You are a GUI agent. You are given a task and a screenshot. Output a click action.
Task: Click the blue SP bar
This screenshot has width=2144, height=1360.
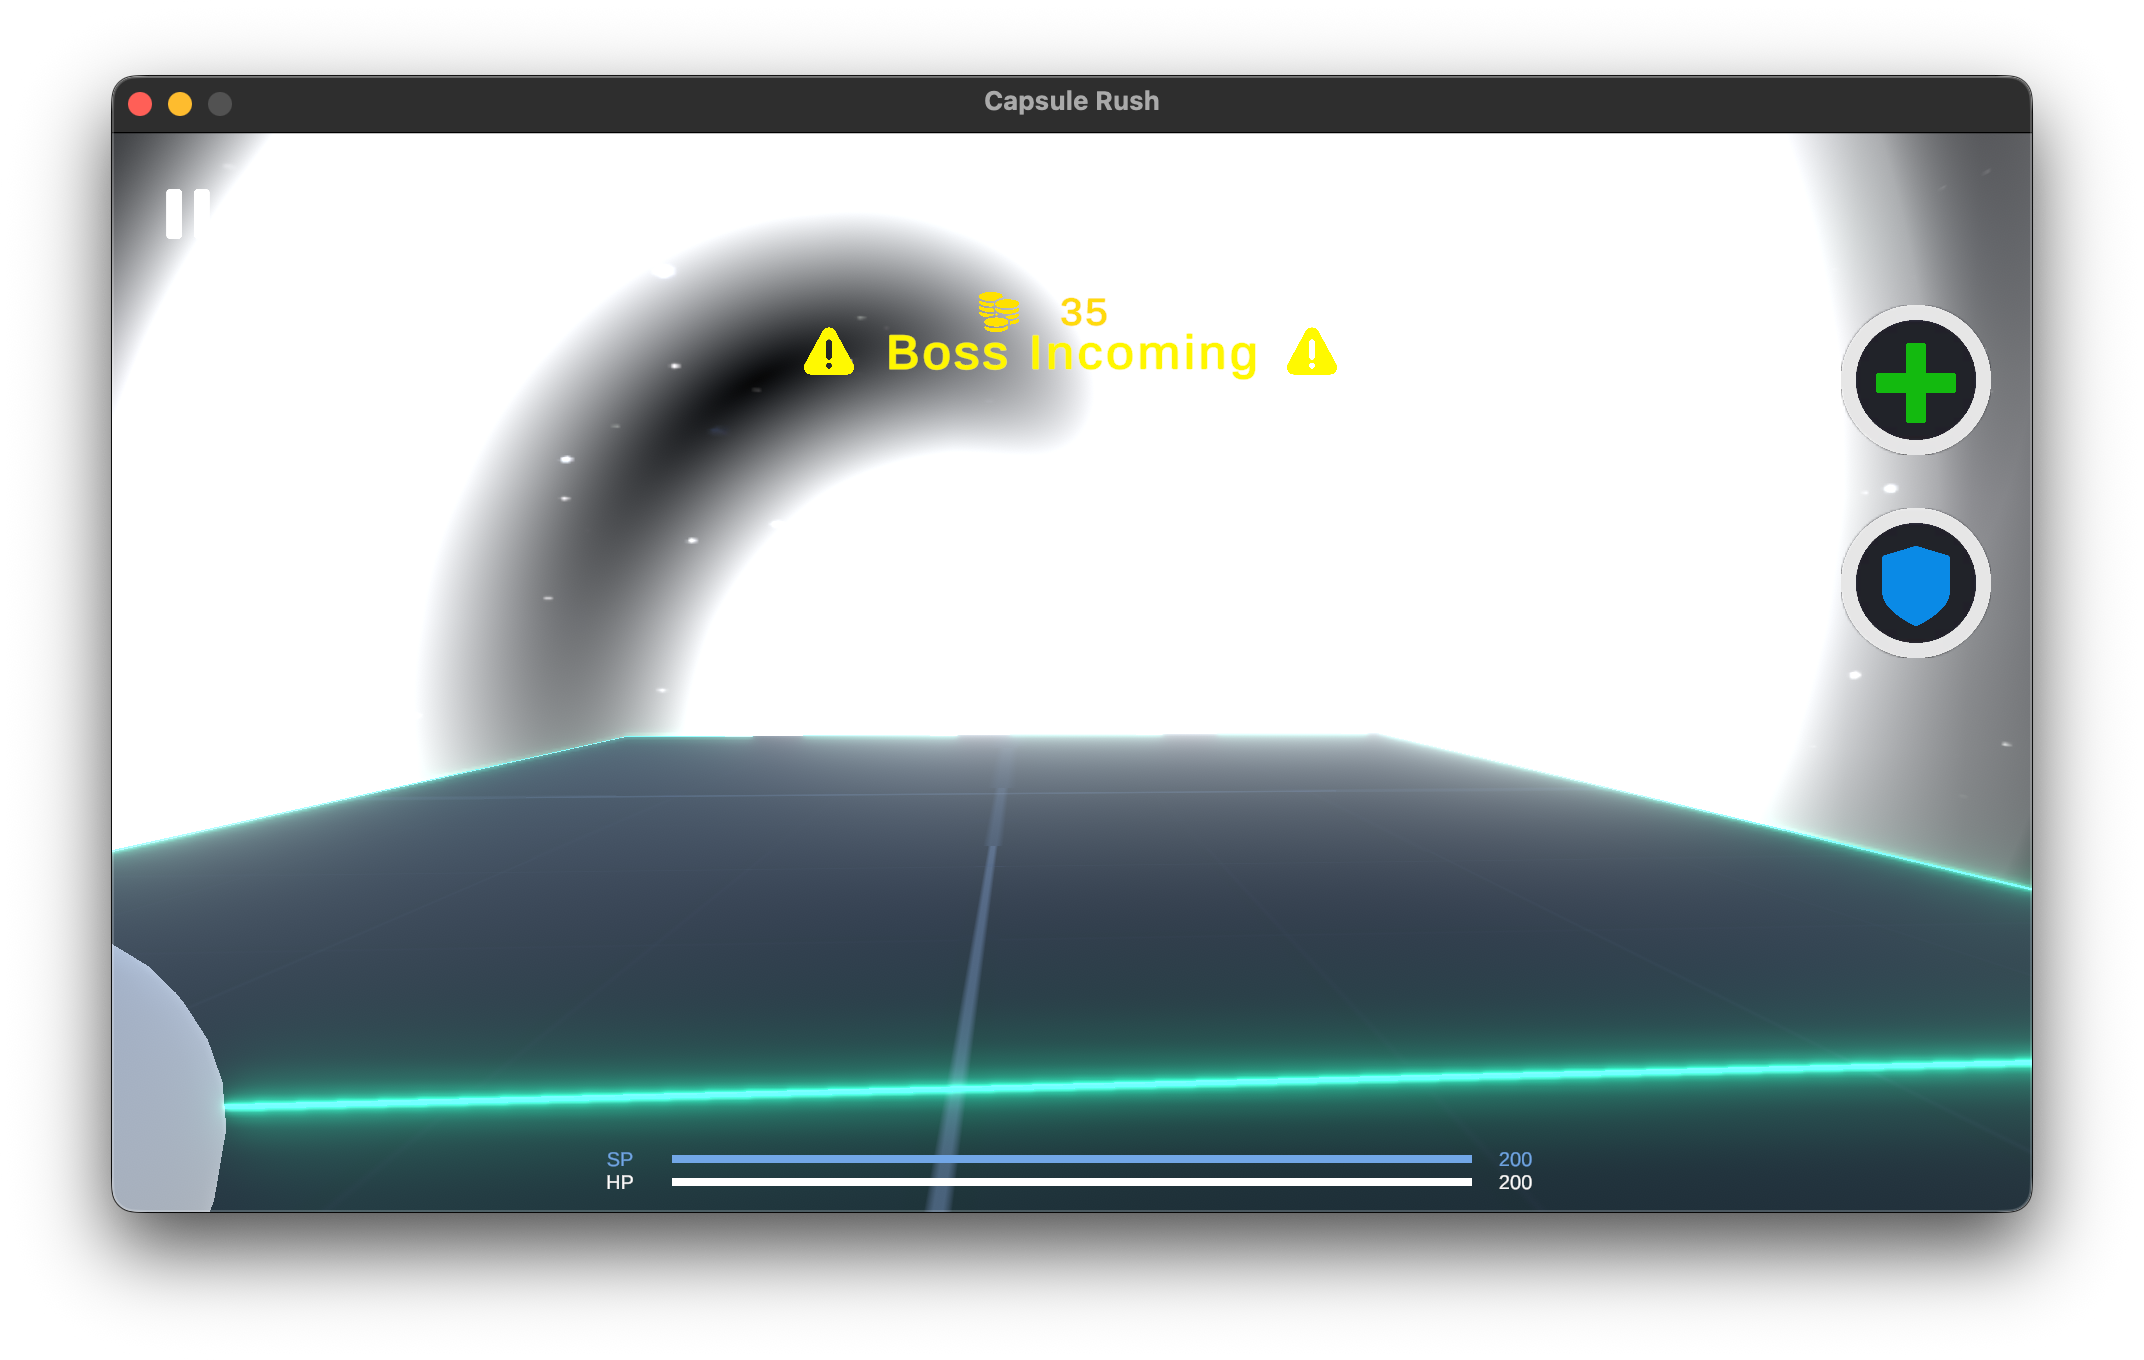coord(1071,1159)
